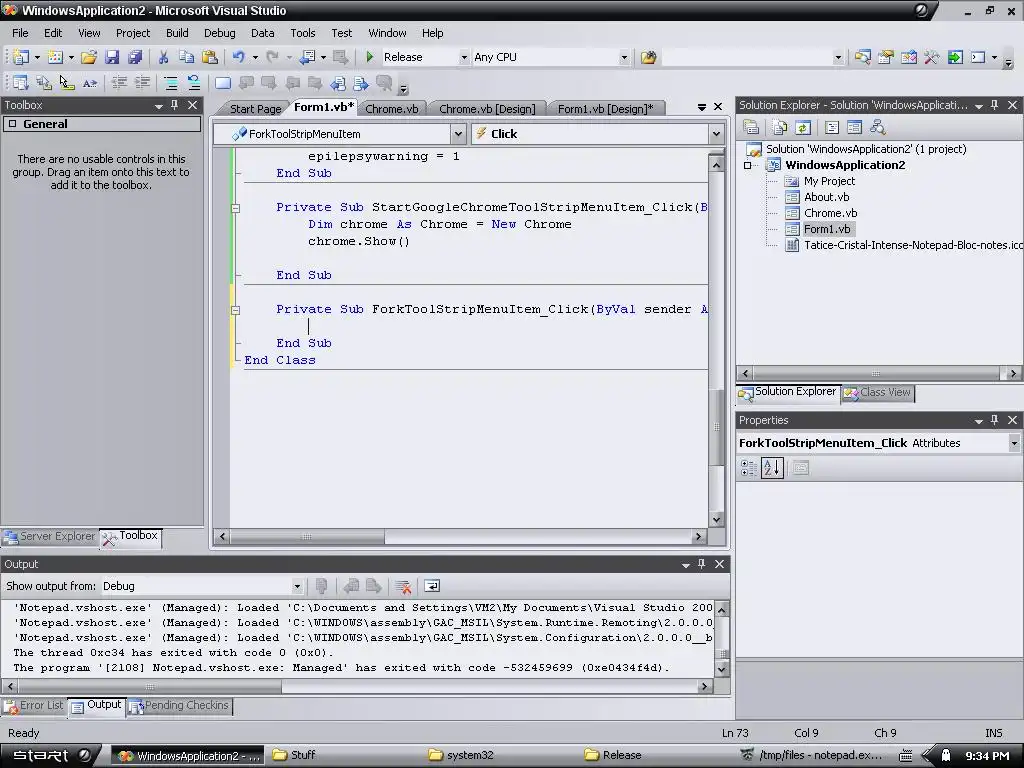The width and height of the screenshot is (1024, 768).
Task: Switch to the Chrome.vb [Design] tab
Action: click(487, 109)
